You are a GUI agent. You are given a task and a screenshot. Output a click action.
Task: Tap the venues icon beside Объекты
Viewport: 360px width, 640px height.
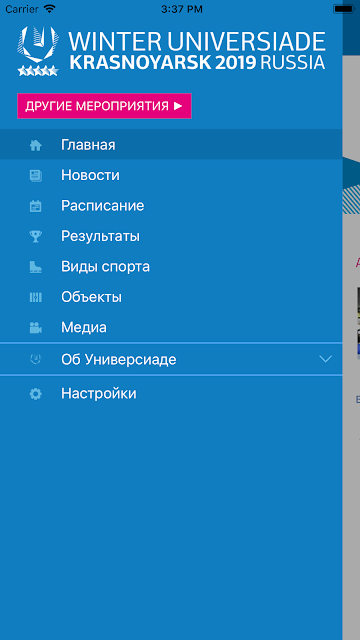click(x=36, y=297)
